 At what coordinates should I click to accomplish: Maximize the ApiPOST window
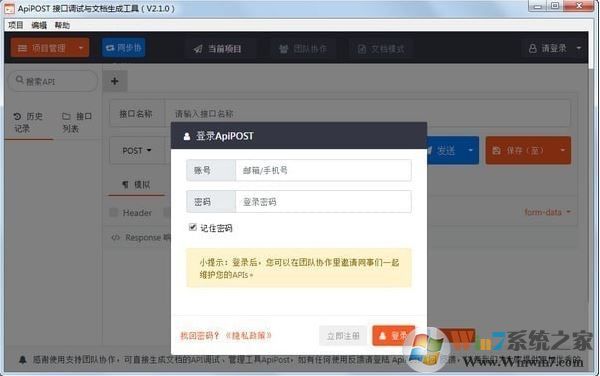tap(555, 6)
